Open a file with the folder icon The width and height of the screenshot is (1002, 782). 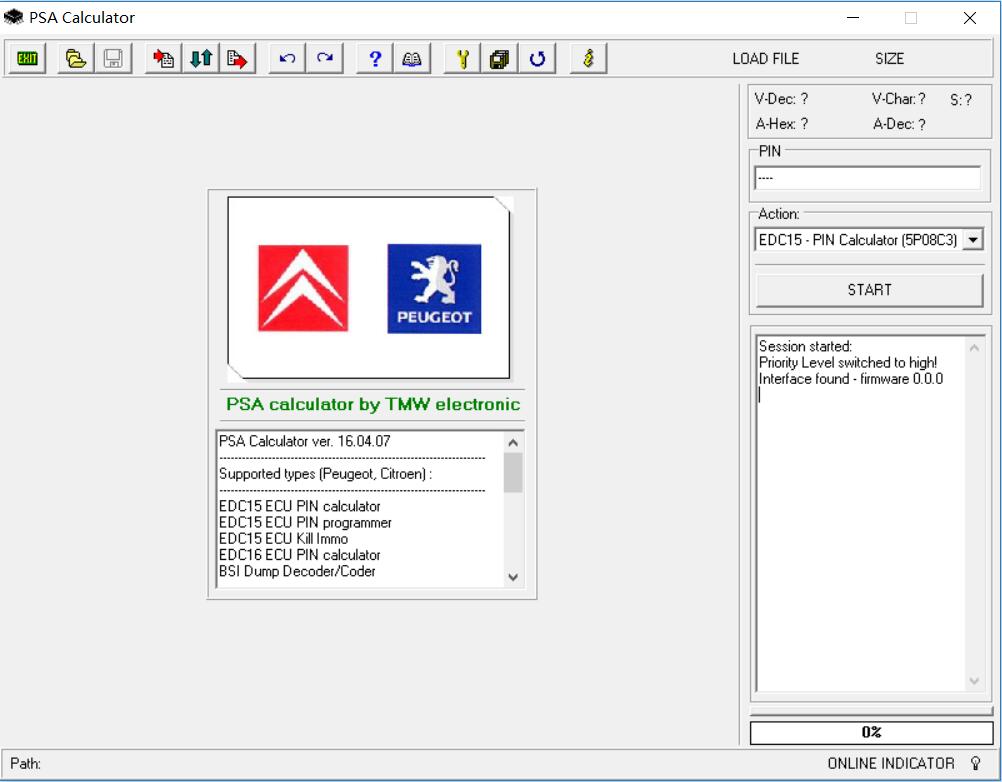tap(76, 59)
